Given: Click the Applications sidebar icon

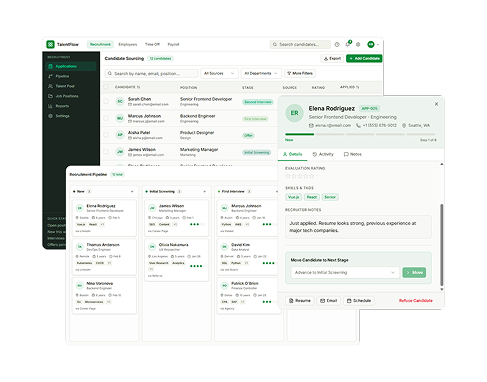Looking at the screenshot, I should (x=50, y=66).
